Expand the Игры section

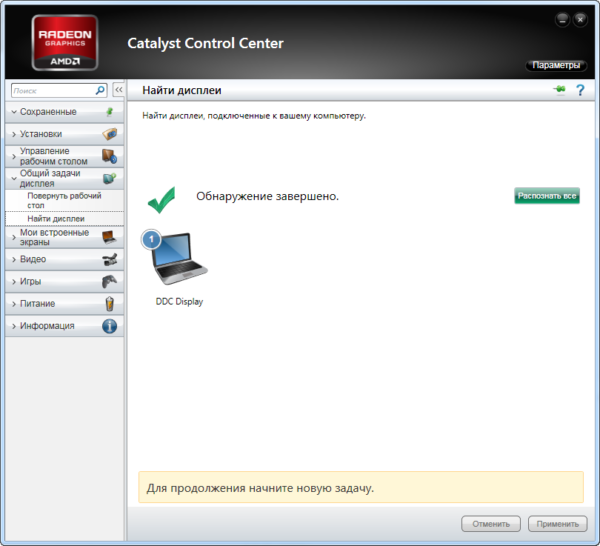(x=14, y=282)
